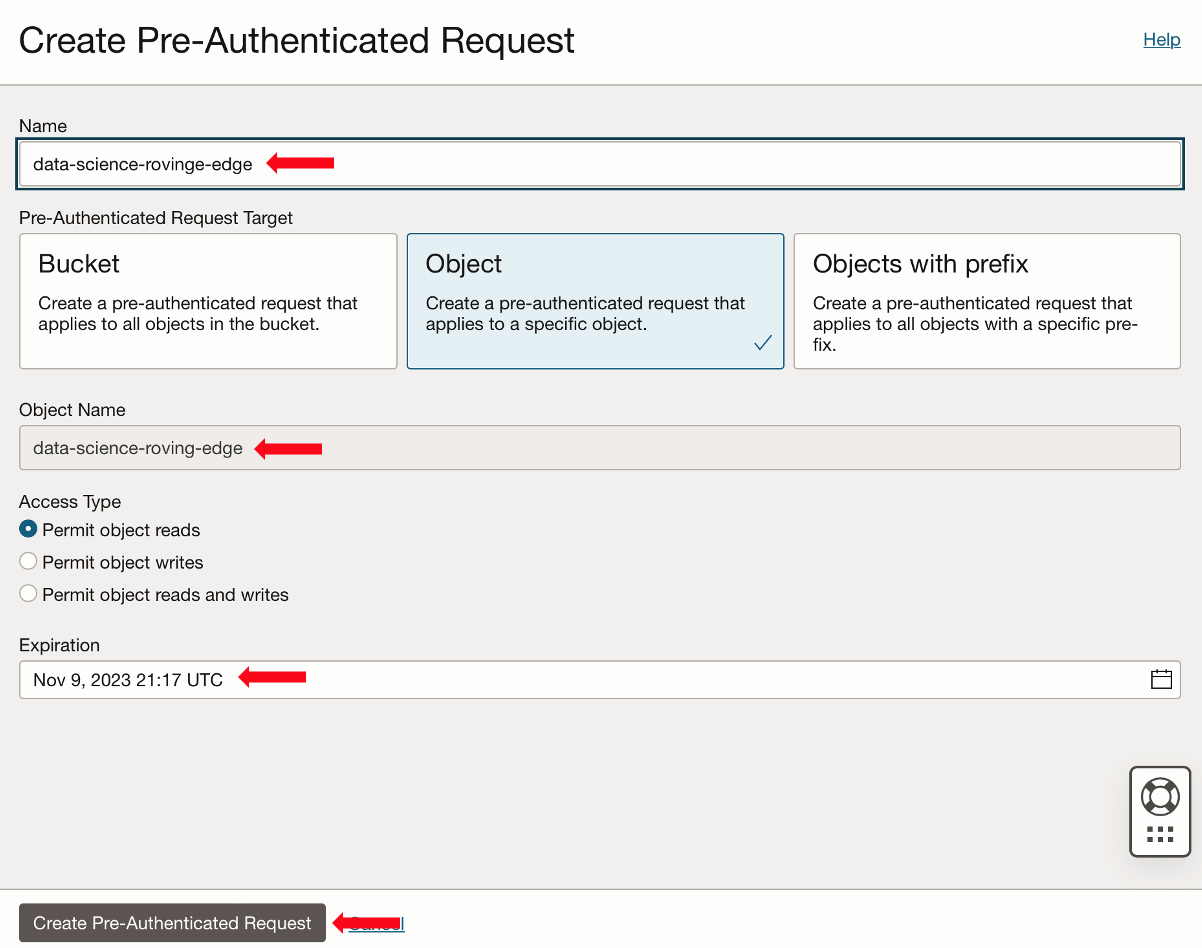1202x948 pixels.
Task: Choose "Permit object reads and writes" option
Action: (28, 592)
